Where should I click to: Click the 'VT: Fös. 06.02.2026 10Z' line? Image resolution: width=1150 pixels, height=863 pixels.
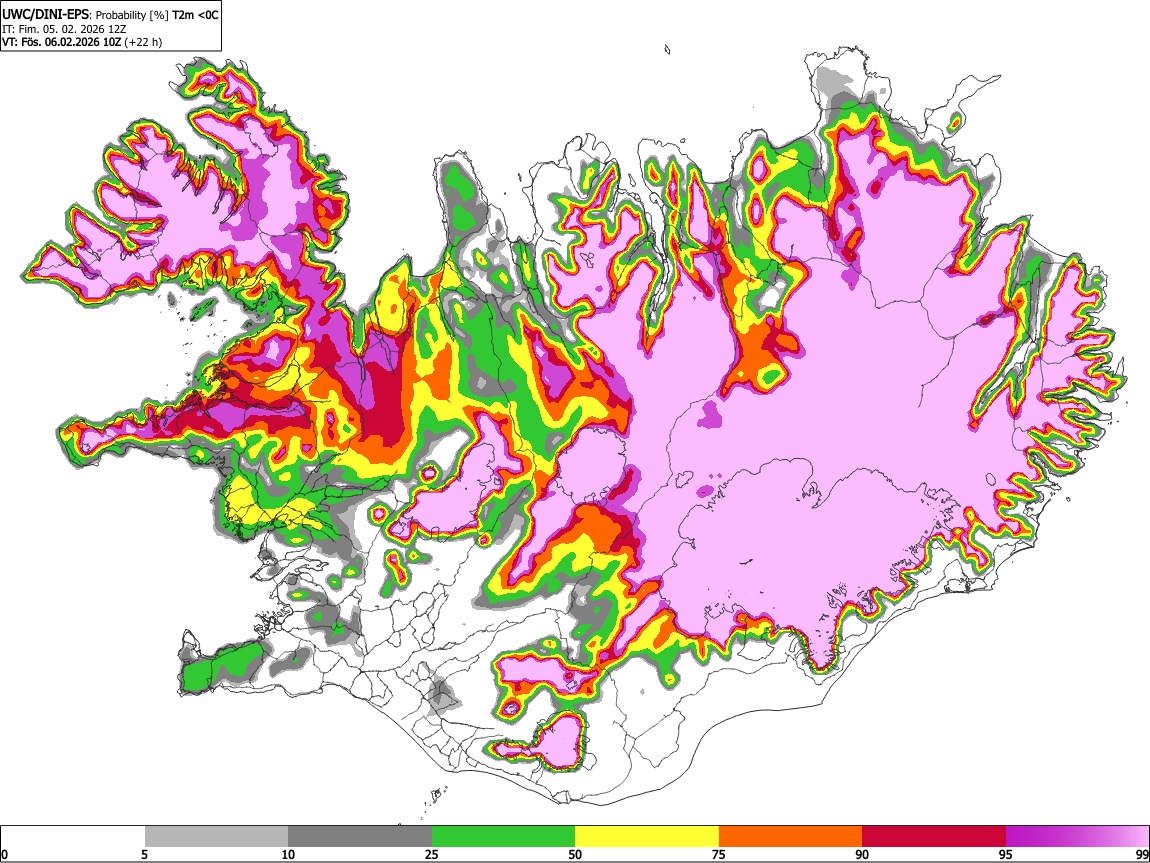(62, 42)
